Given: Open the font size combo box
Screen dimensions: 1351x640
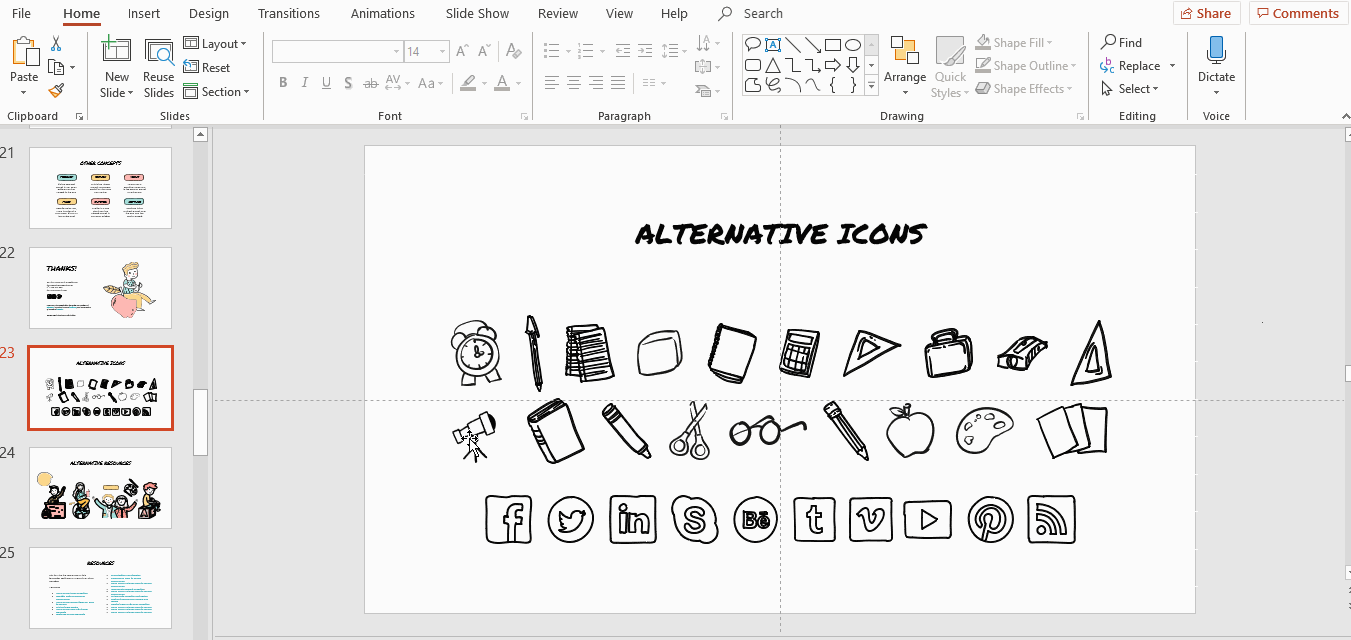Looking at the screenshot, I should coord(426,51).
